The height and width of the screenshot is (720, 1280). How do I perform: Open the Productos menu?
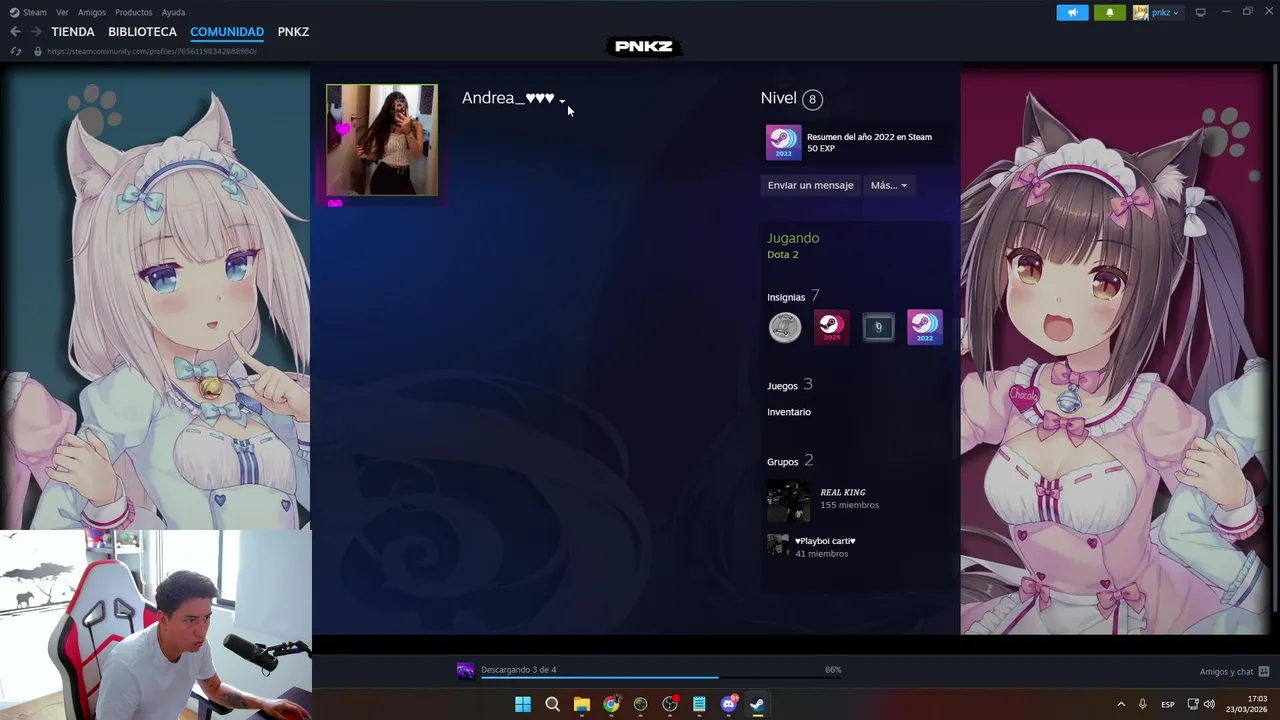[134, 12]
